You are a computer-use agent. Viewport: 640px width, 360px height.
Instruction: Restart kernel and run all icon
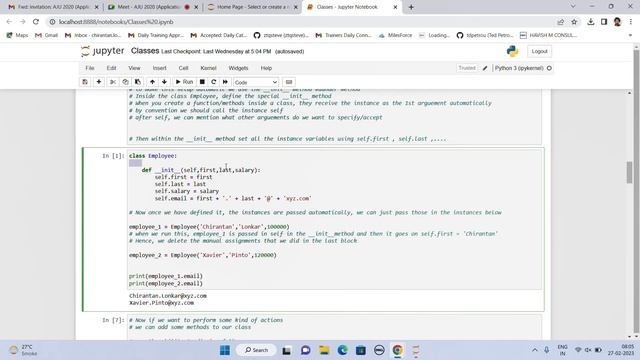click(225, 82)
